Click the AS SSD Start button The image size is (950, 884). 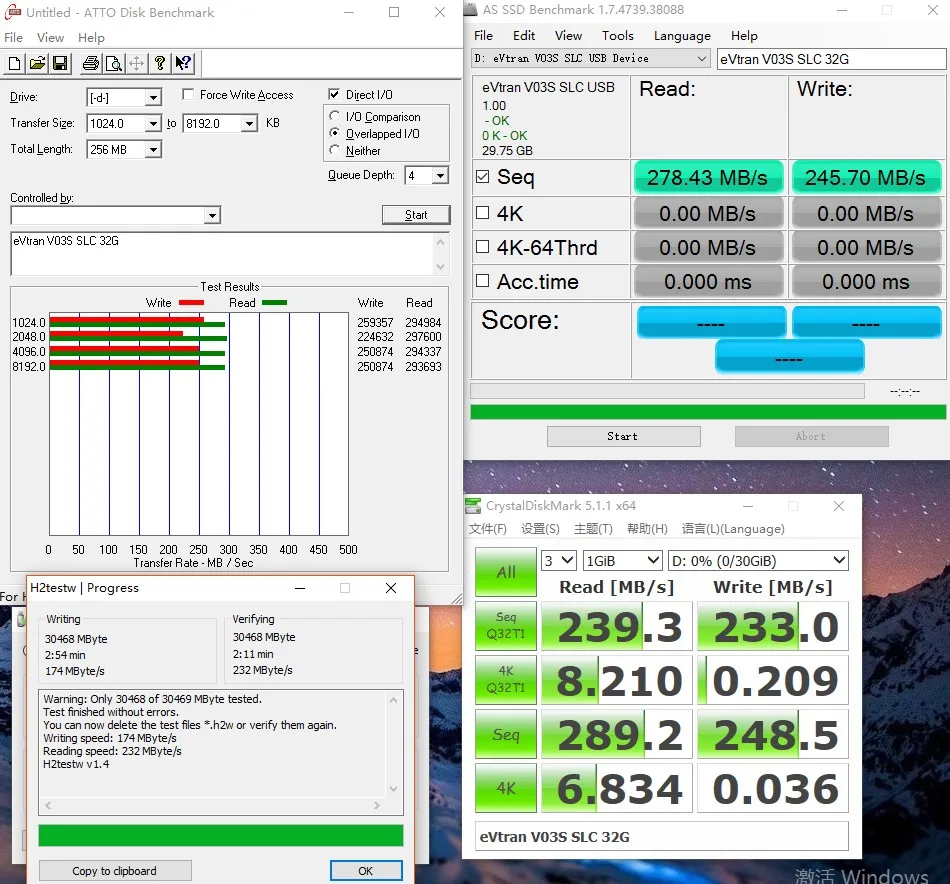(x=623, y=436)
